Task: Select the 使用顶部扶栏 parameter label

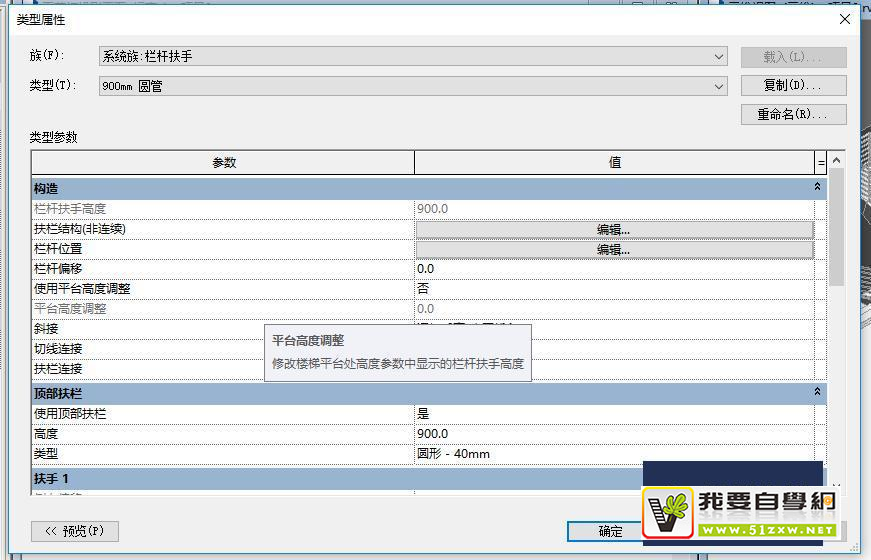Action: pos(69,414)
